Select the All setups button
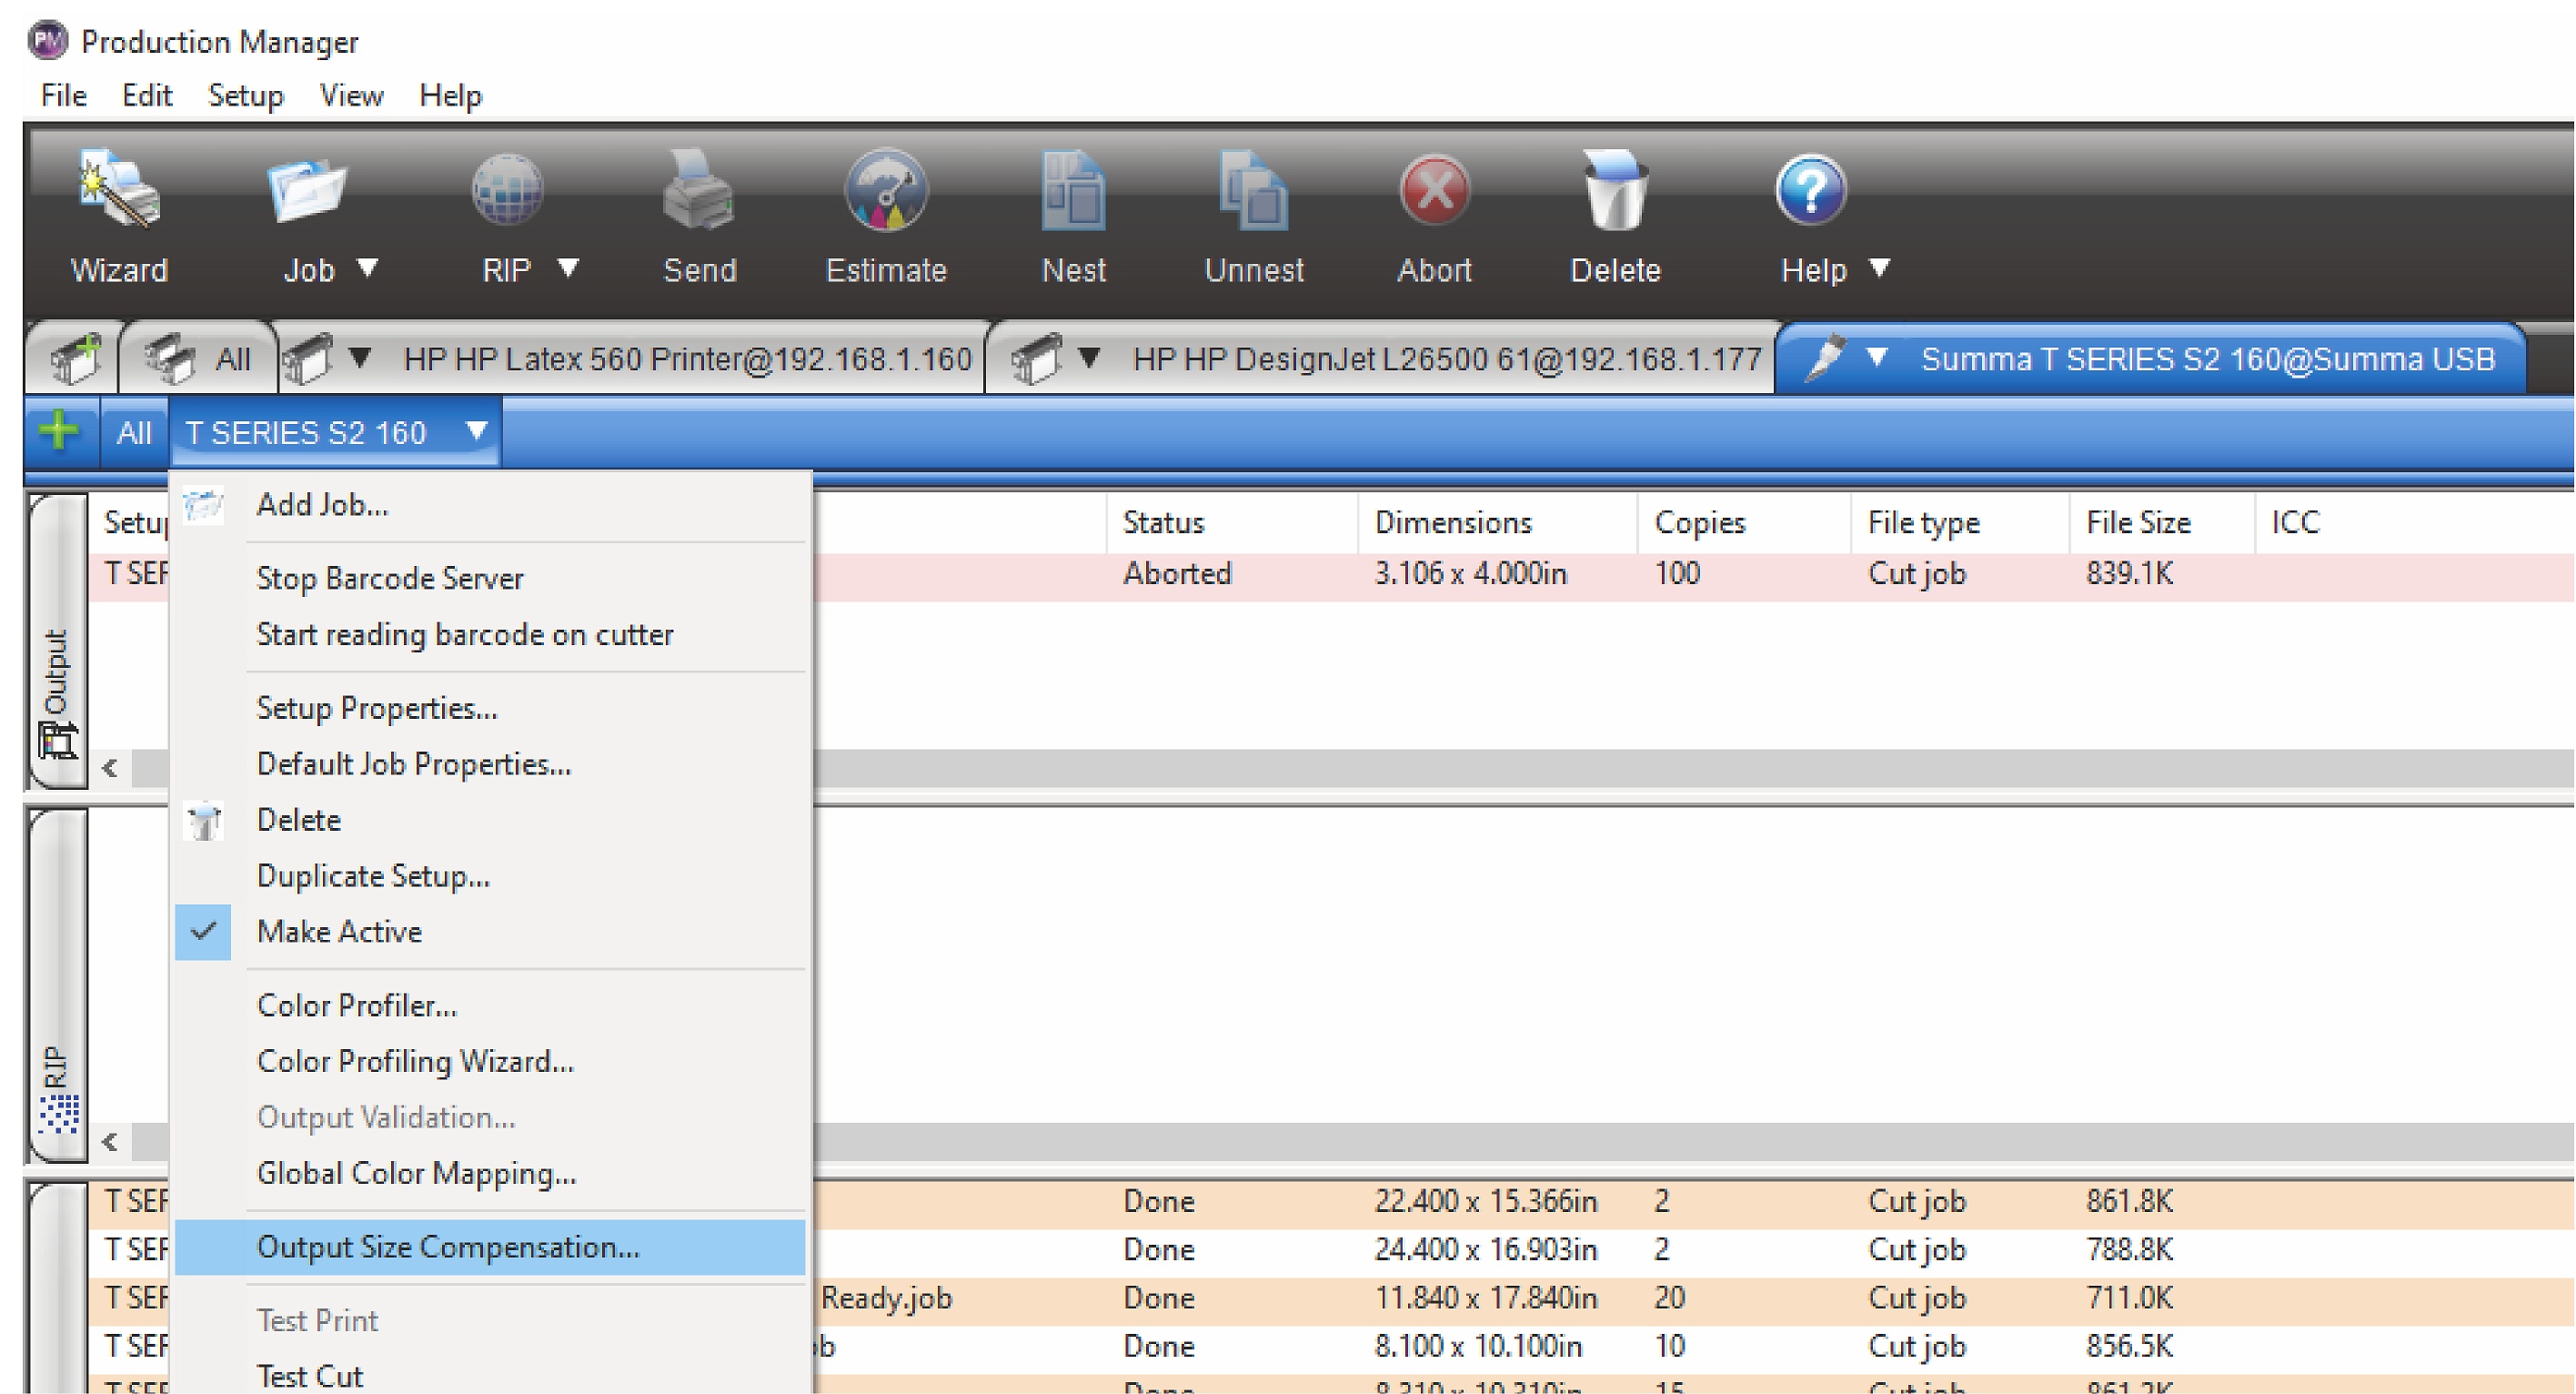This screenshot has width=2576, height=1394. pyautogui.click(x=134, y=432)
